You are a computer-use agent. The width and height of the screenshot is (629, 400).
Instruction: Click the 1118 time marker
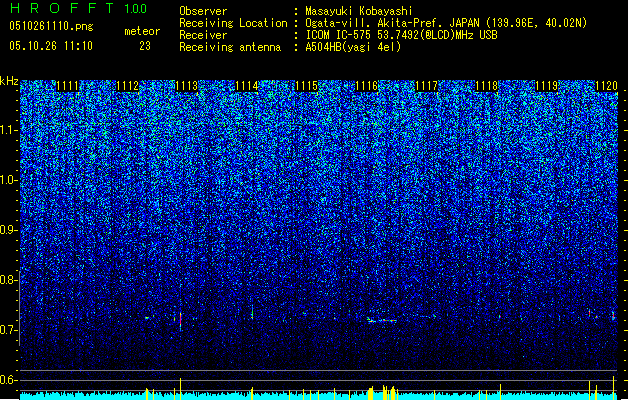point(487,86)
